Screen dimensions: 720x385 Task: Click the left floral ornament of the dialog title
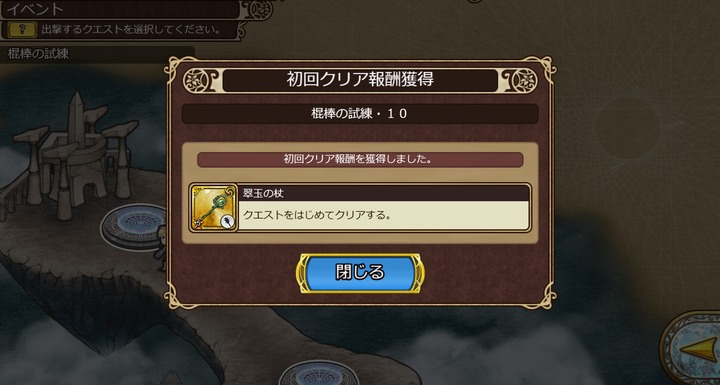pos(201,81)
